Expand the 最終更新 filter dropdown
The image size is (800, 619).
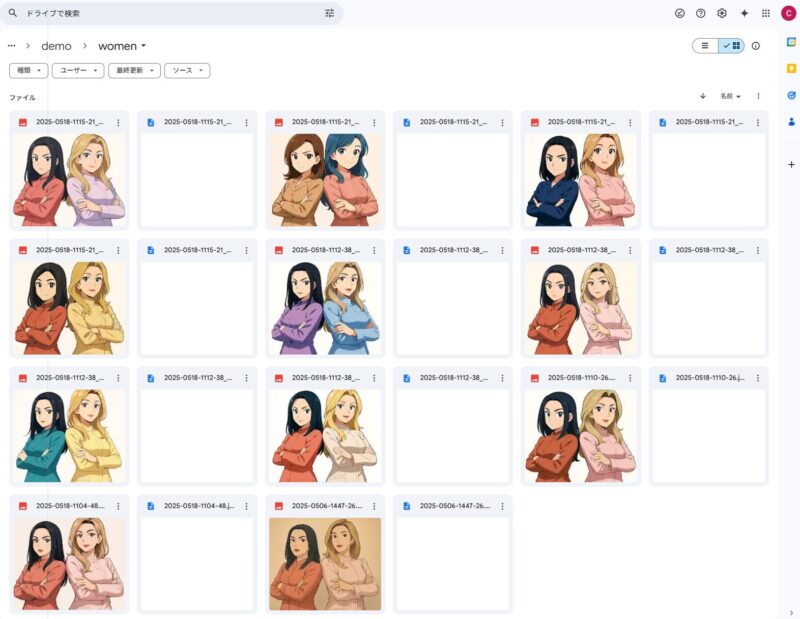pos(134,71)
